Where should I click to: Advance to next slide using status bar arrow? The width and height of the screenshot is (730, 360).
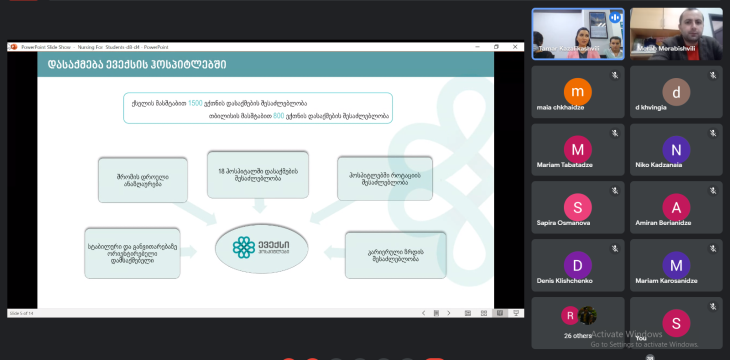[x=449, y=313]
